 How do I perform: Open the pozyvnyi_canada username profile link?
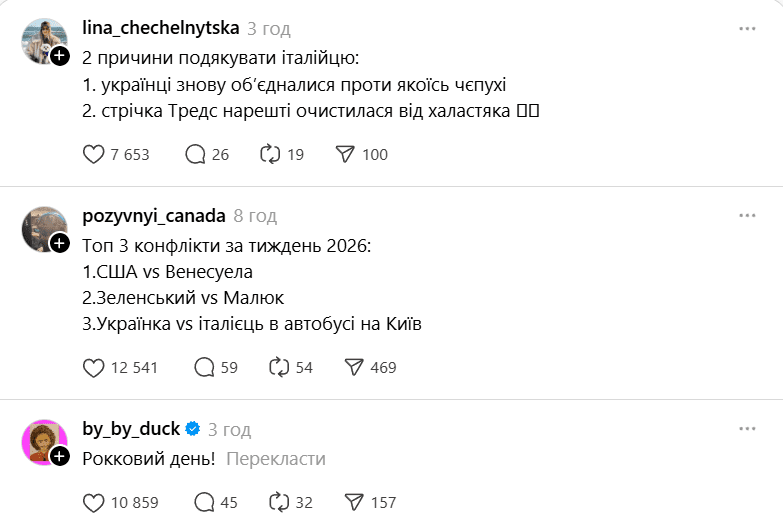point(153,216)
